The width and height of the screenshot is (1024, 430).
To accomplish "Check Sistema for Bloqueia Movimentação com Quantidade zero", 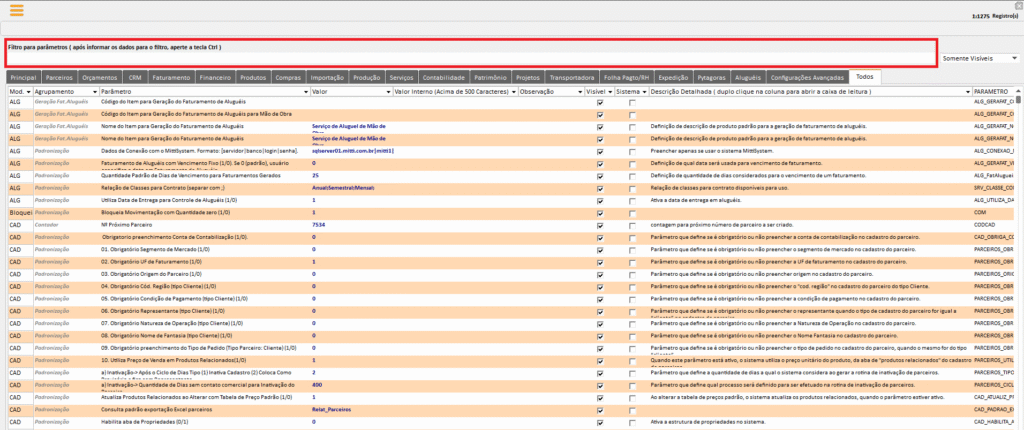I will [632, 213].
